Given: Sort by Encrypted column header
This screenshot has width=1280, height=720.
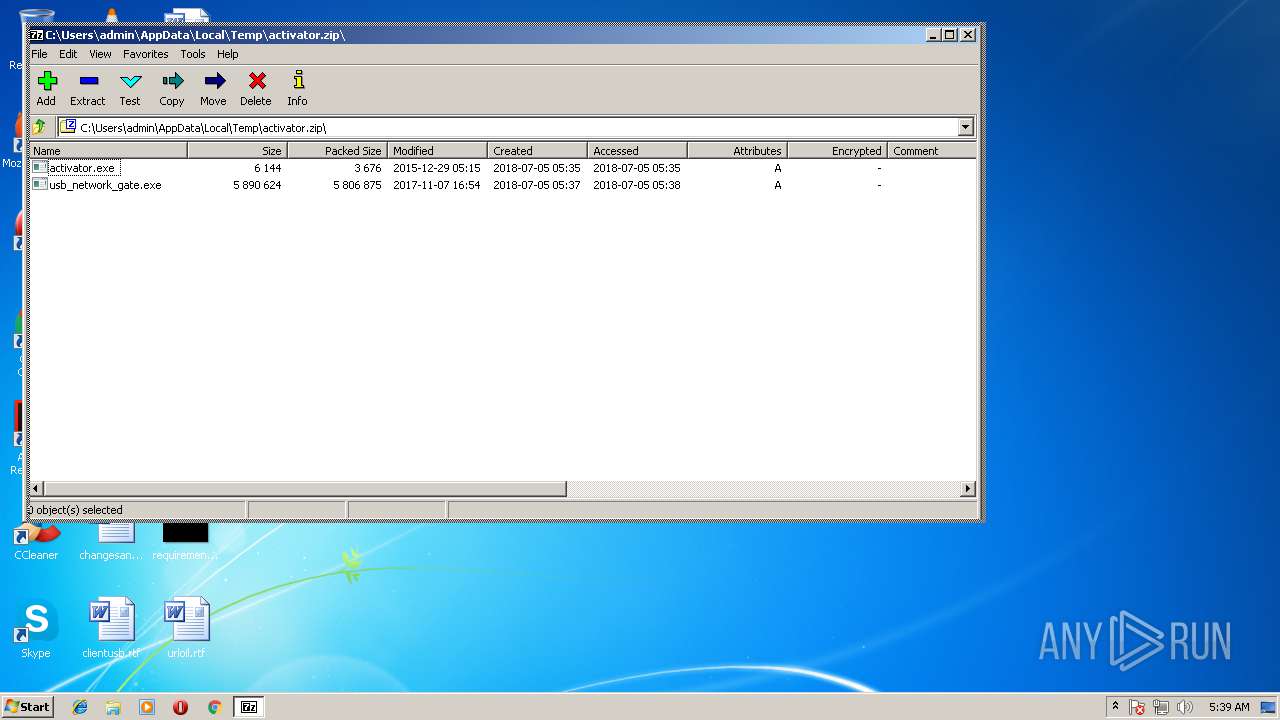Looking at the screenshot, I should (x=838, y=151).
